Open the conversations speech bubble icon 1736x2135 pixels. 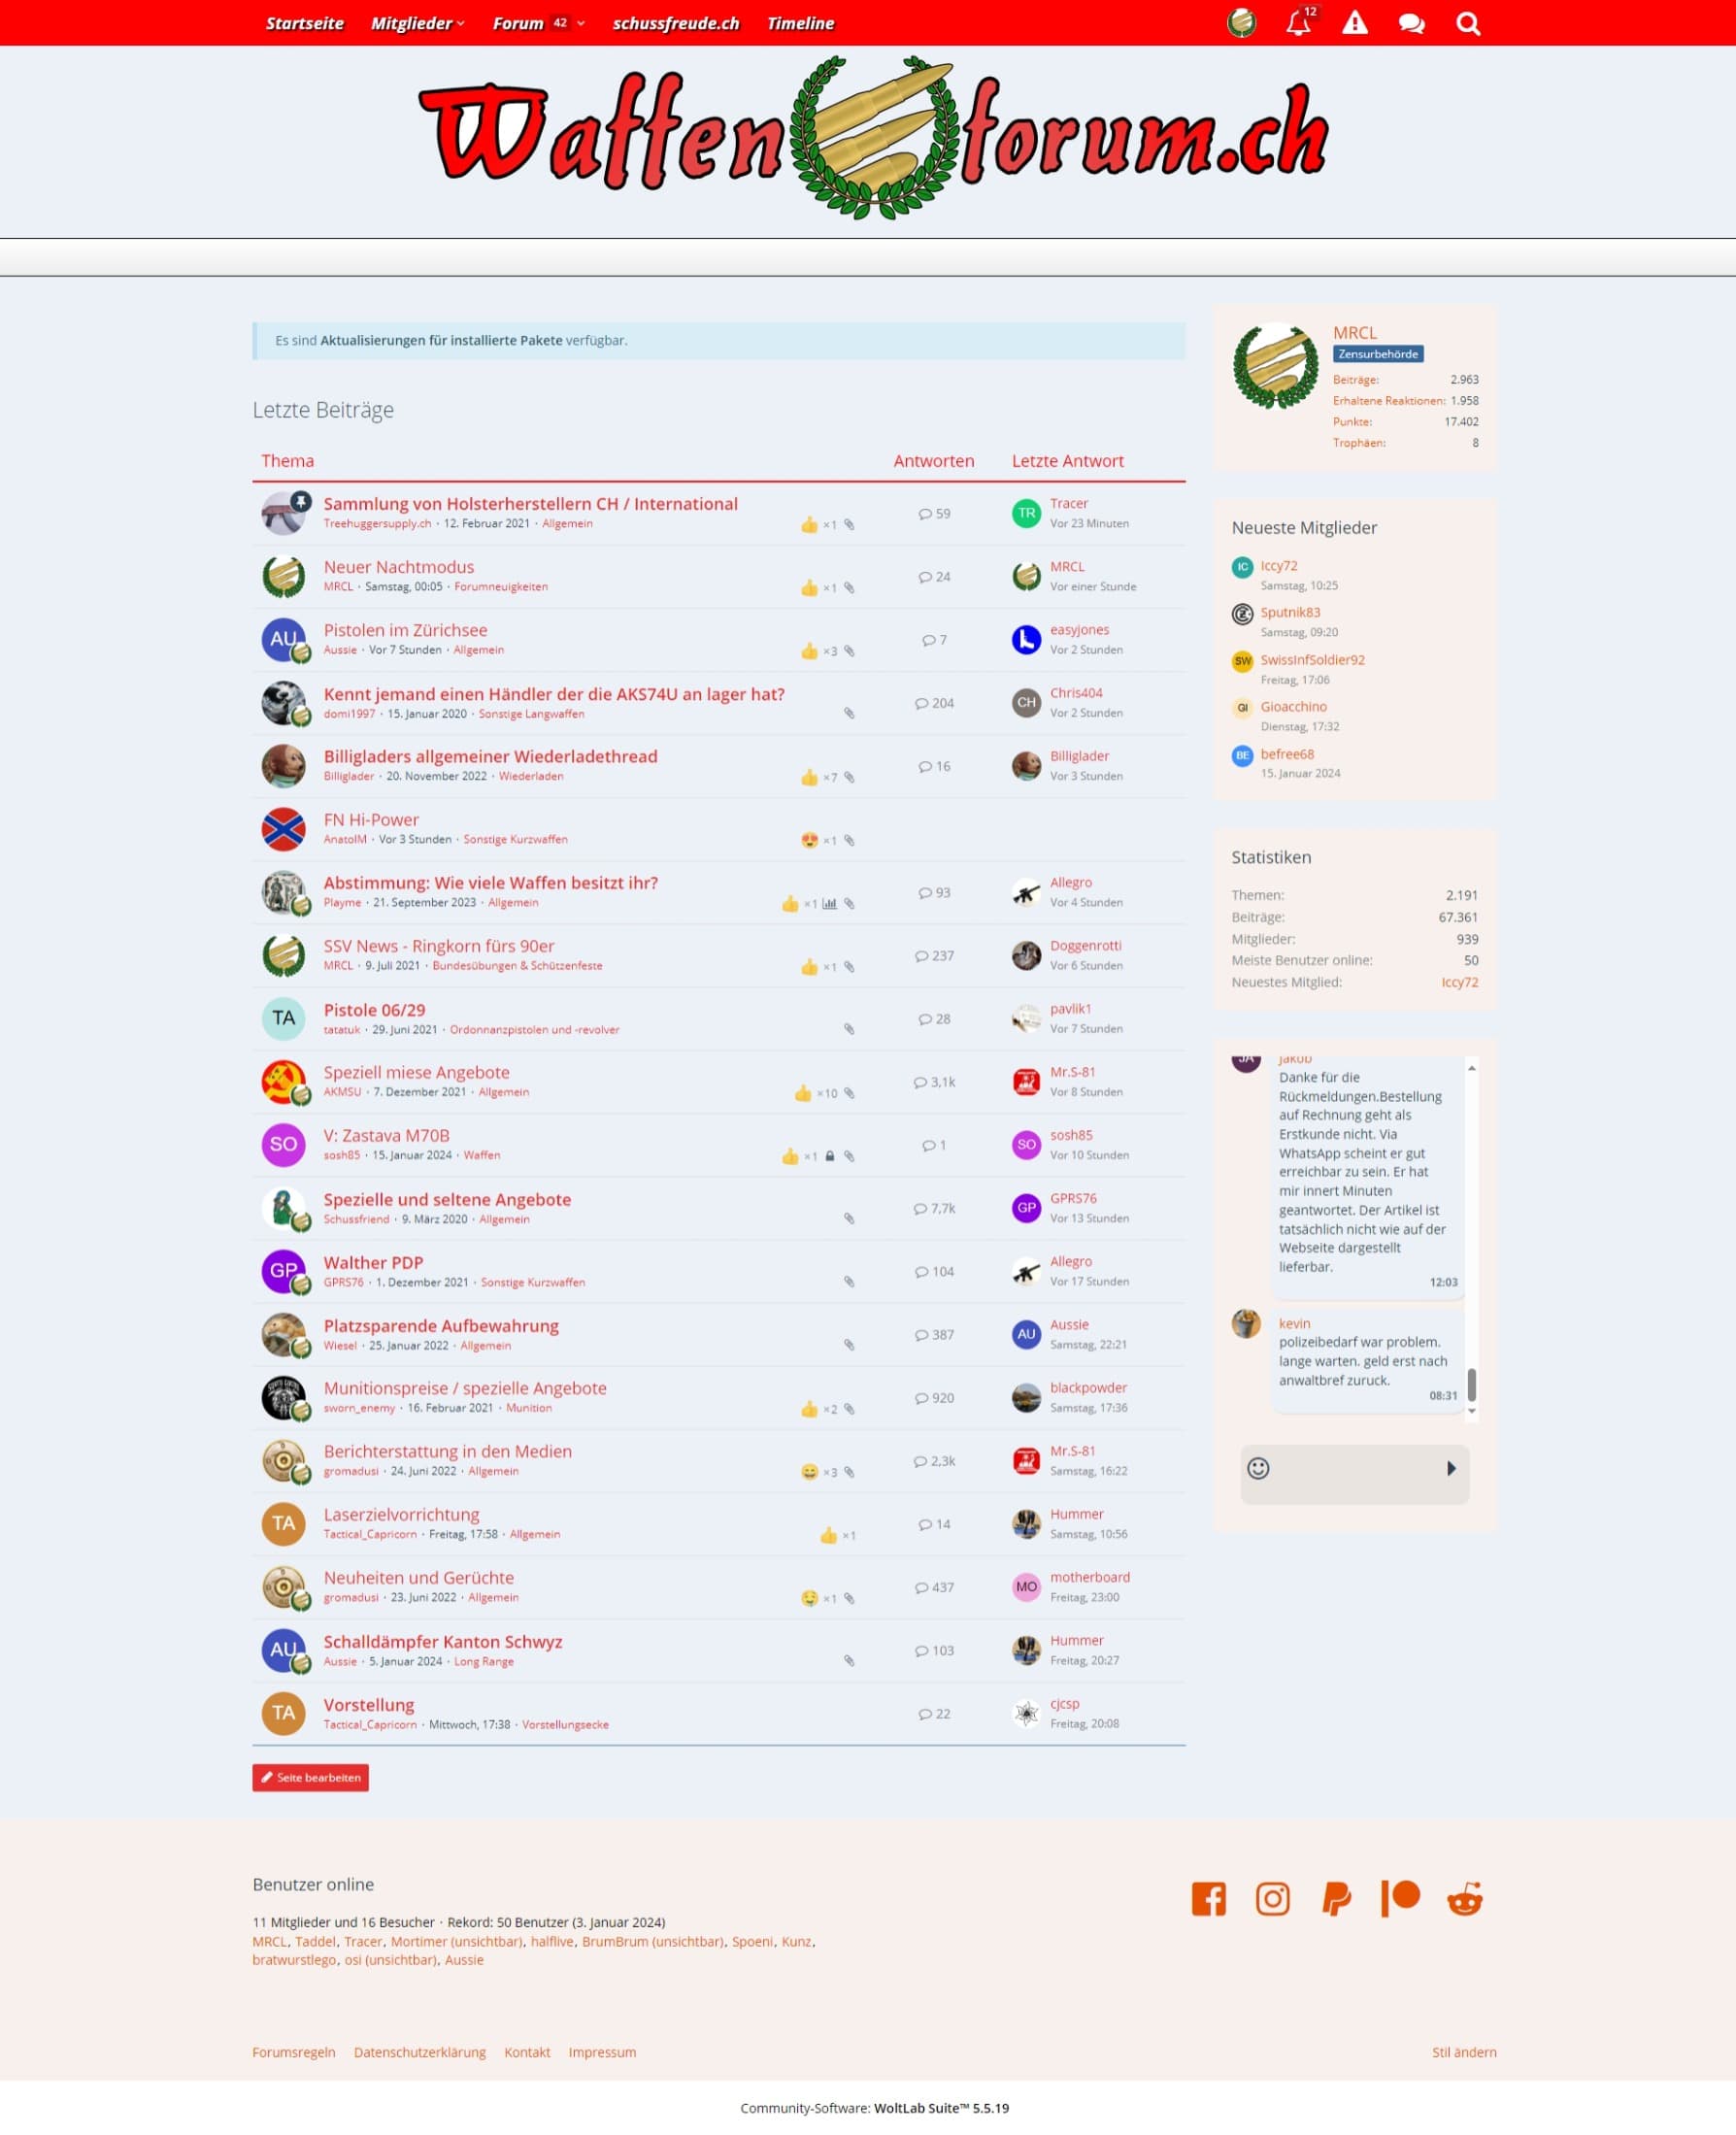coord(1411,23)
